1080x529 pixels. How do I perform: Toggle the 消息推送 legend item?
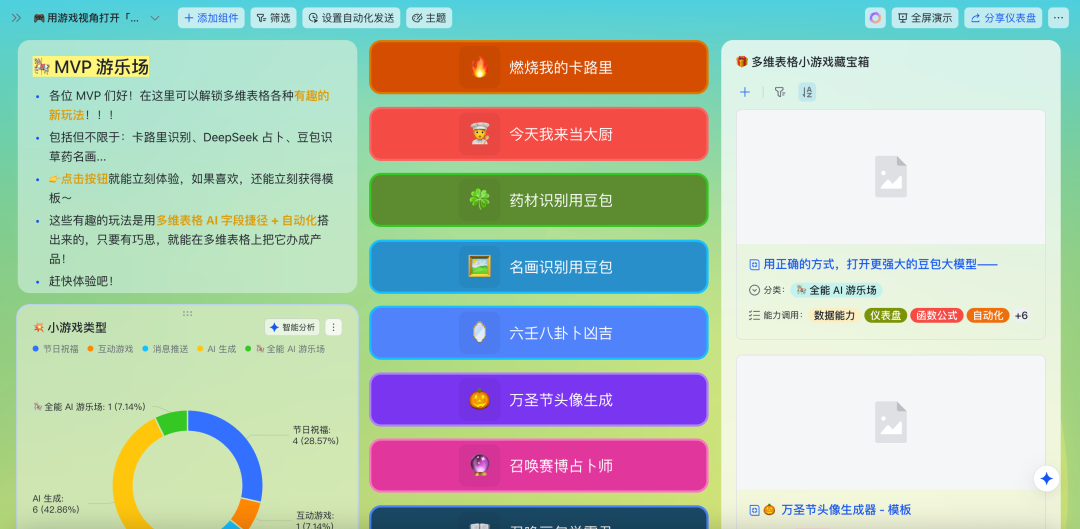point(165,349)
